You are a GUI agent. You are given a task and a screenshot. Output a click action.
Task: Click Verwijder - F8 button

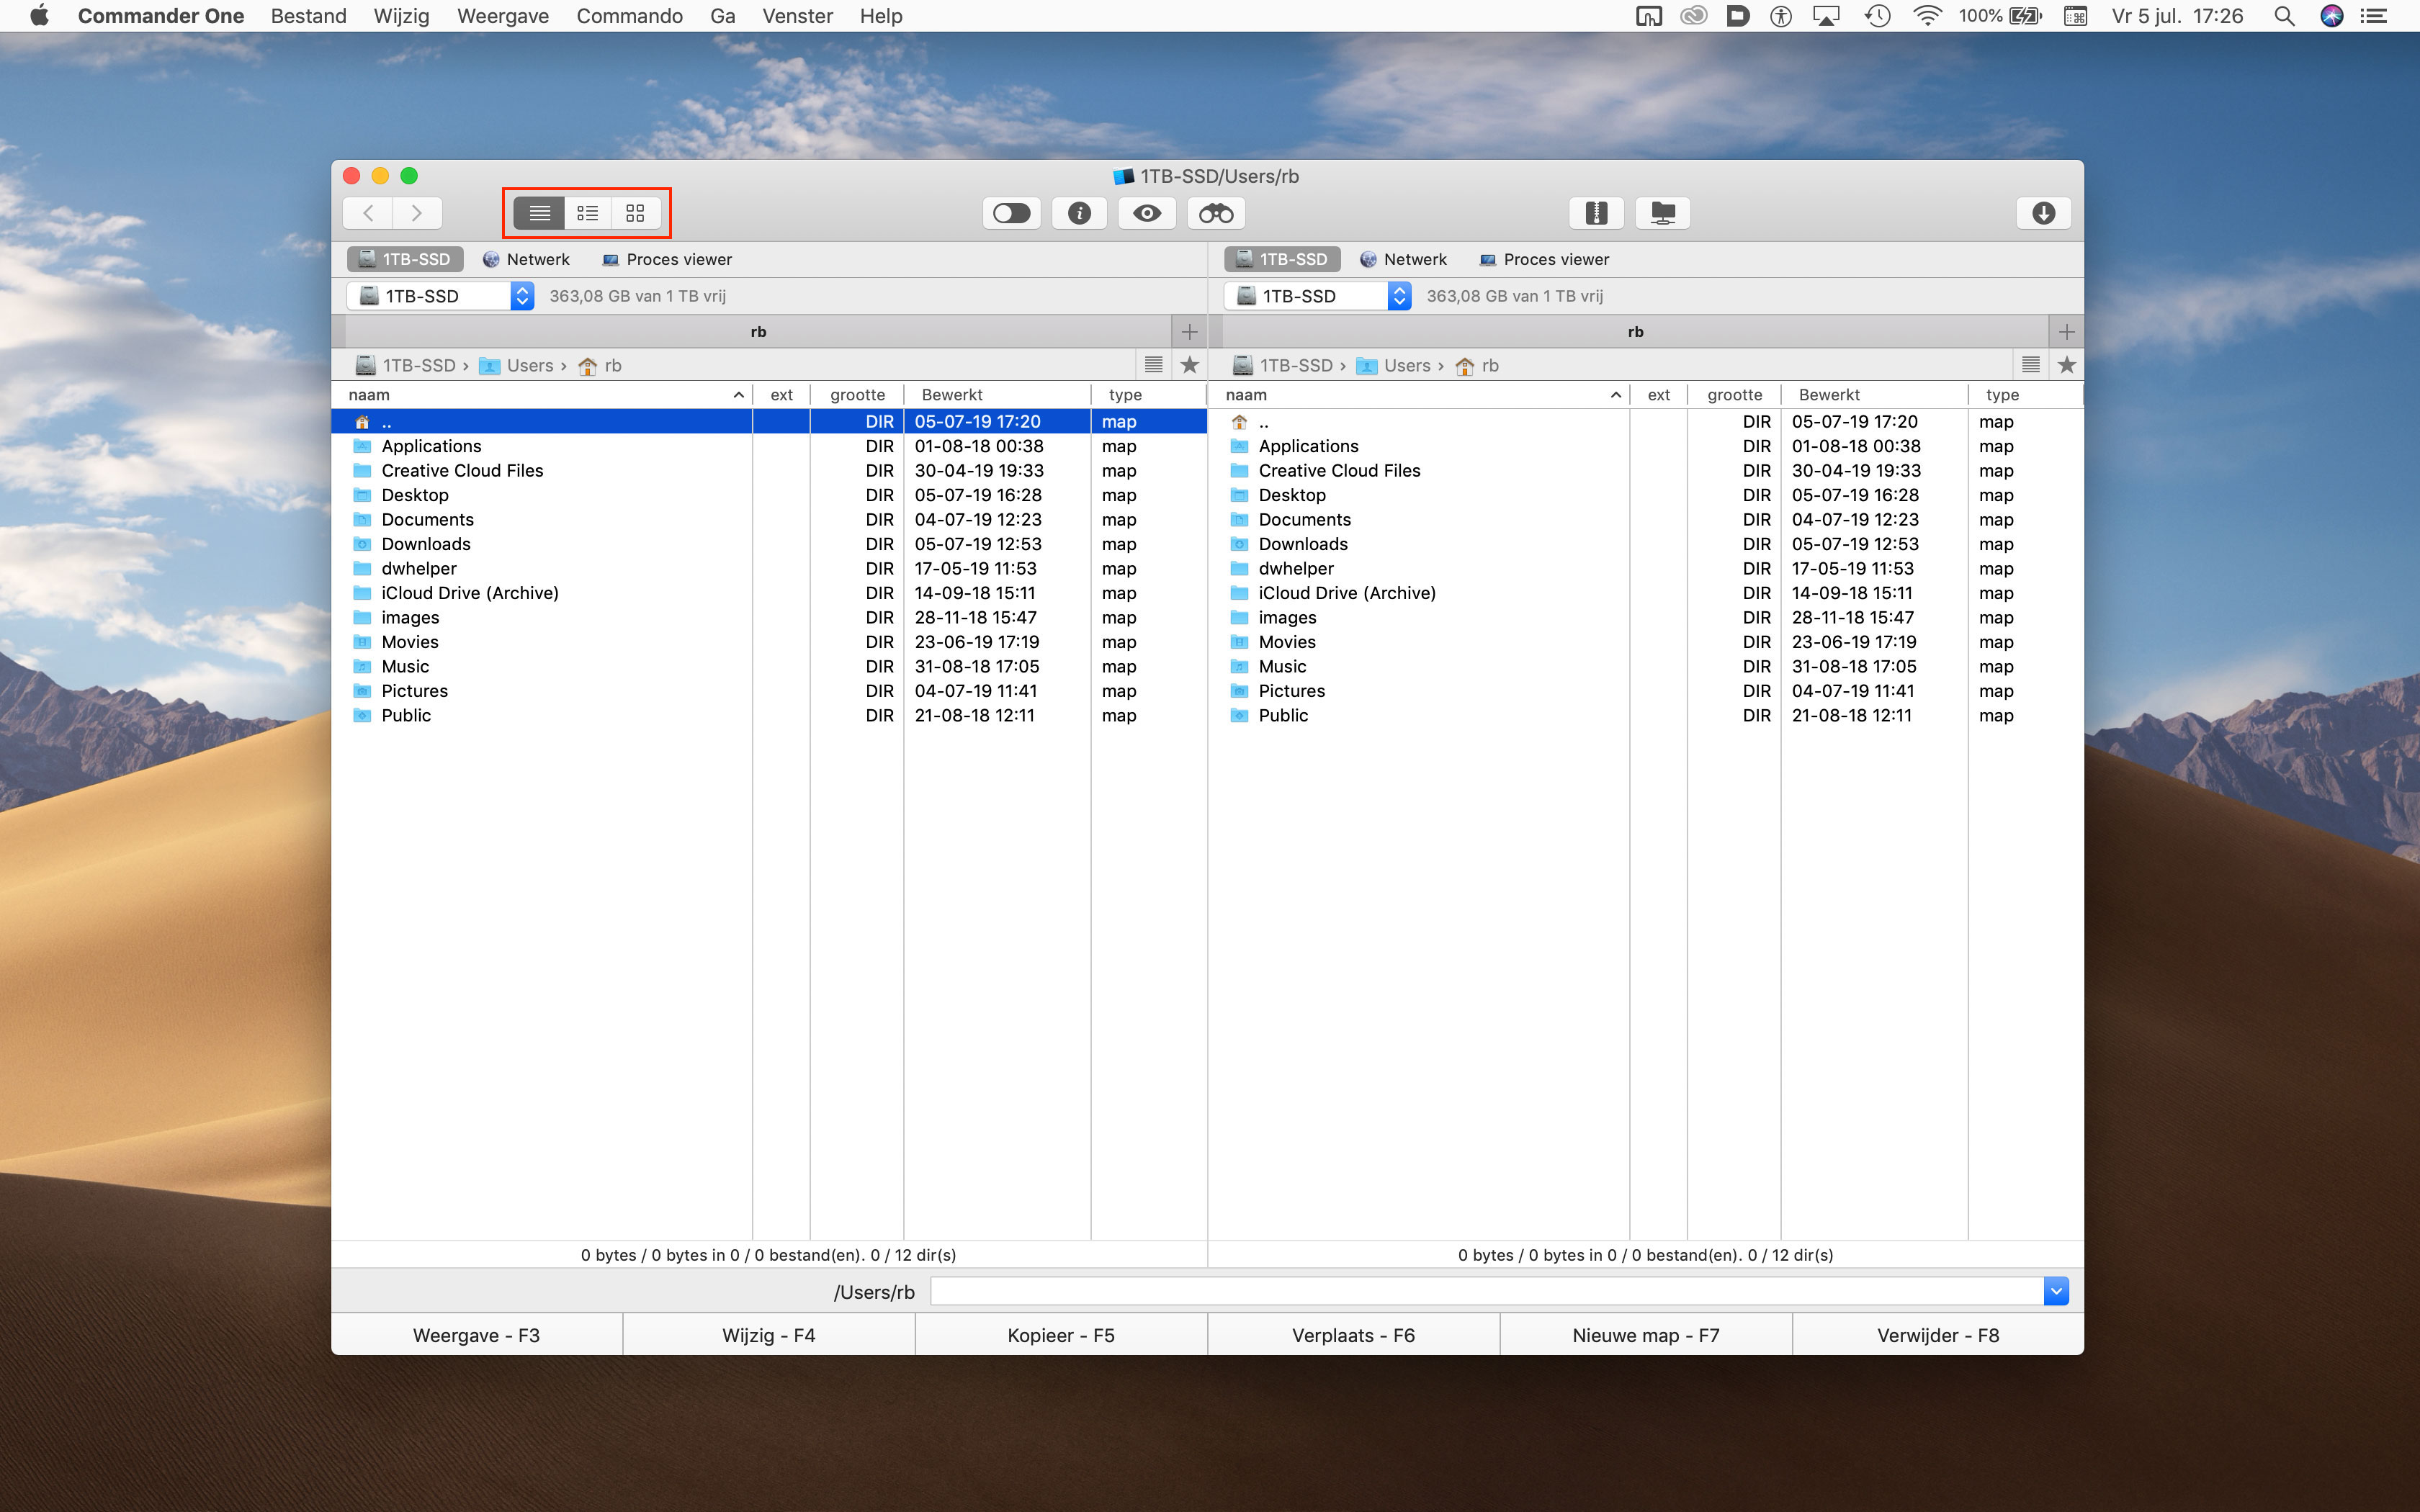coord(1938,1335)
